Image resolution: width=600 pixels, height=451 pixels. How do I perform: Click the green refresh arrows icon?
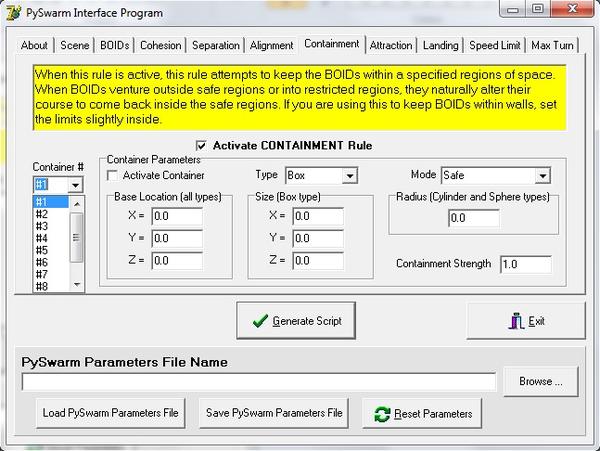382,414
